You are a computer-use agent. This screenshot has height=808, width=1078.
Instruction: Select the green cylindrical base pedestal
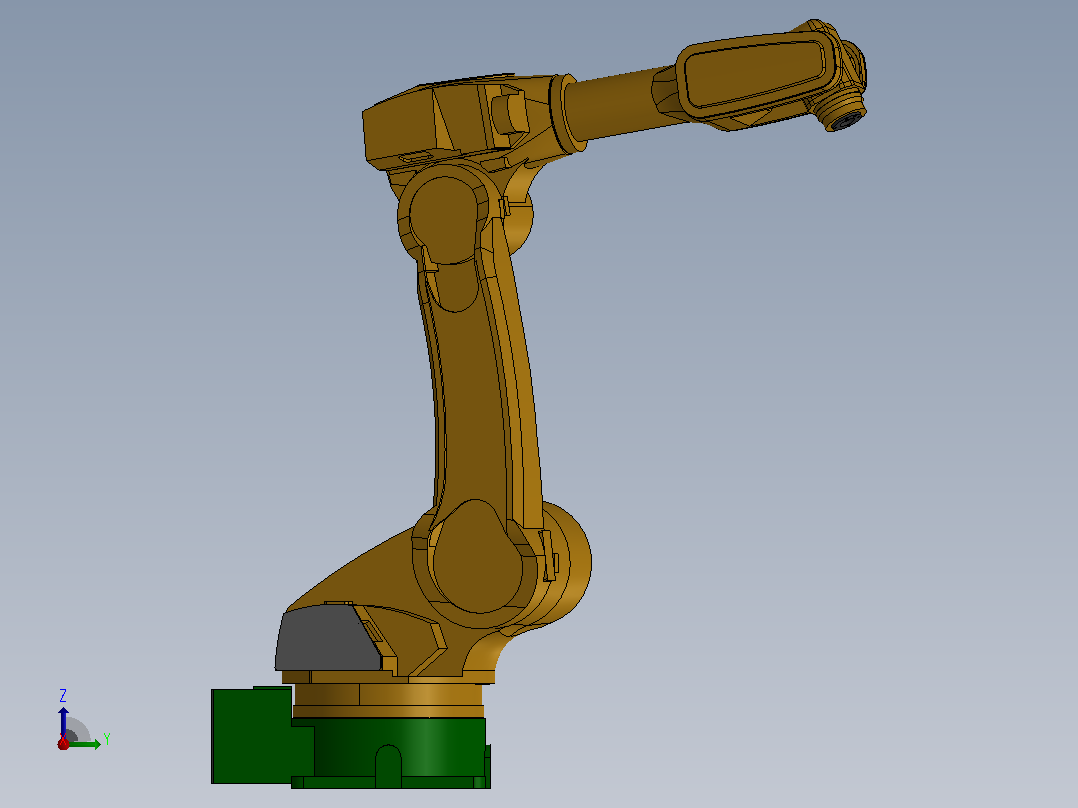(x=400, y=752)
